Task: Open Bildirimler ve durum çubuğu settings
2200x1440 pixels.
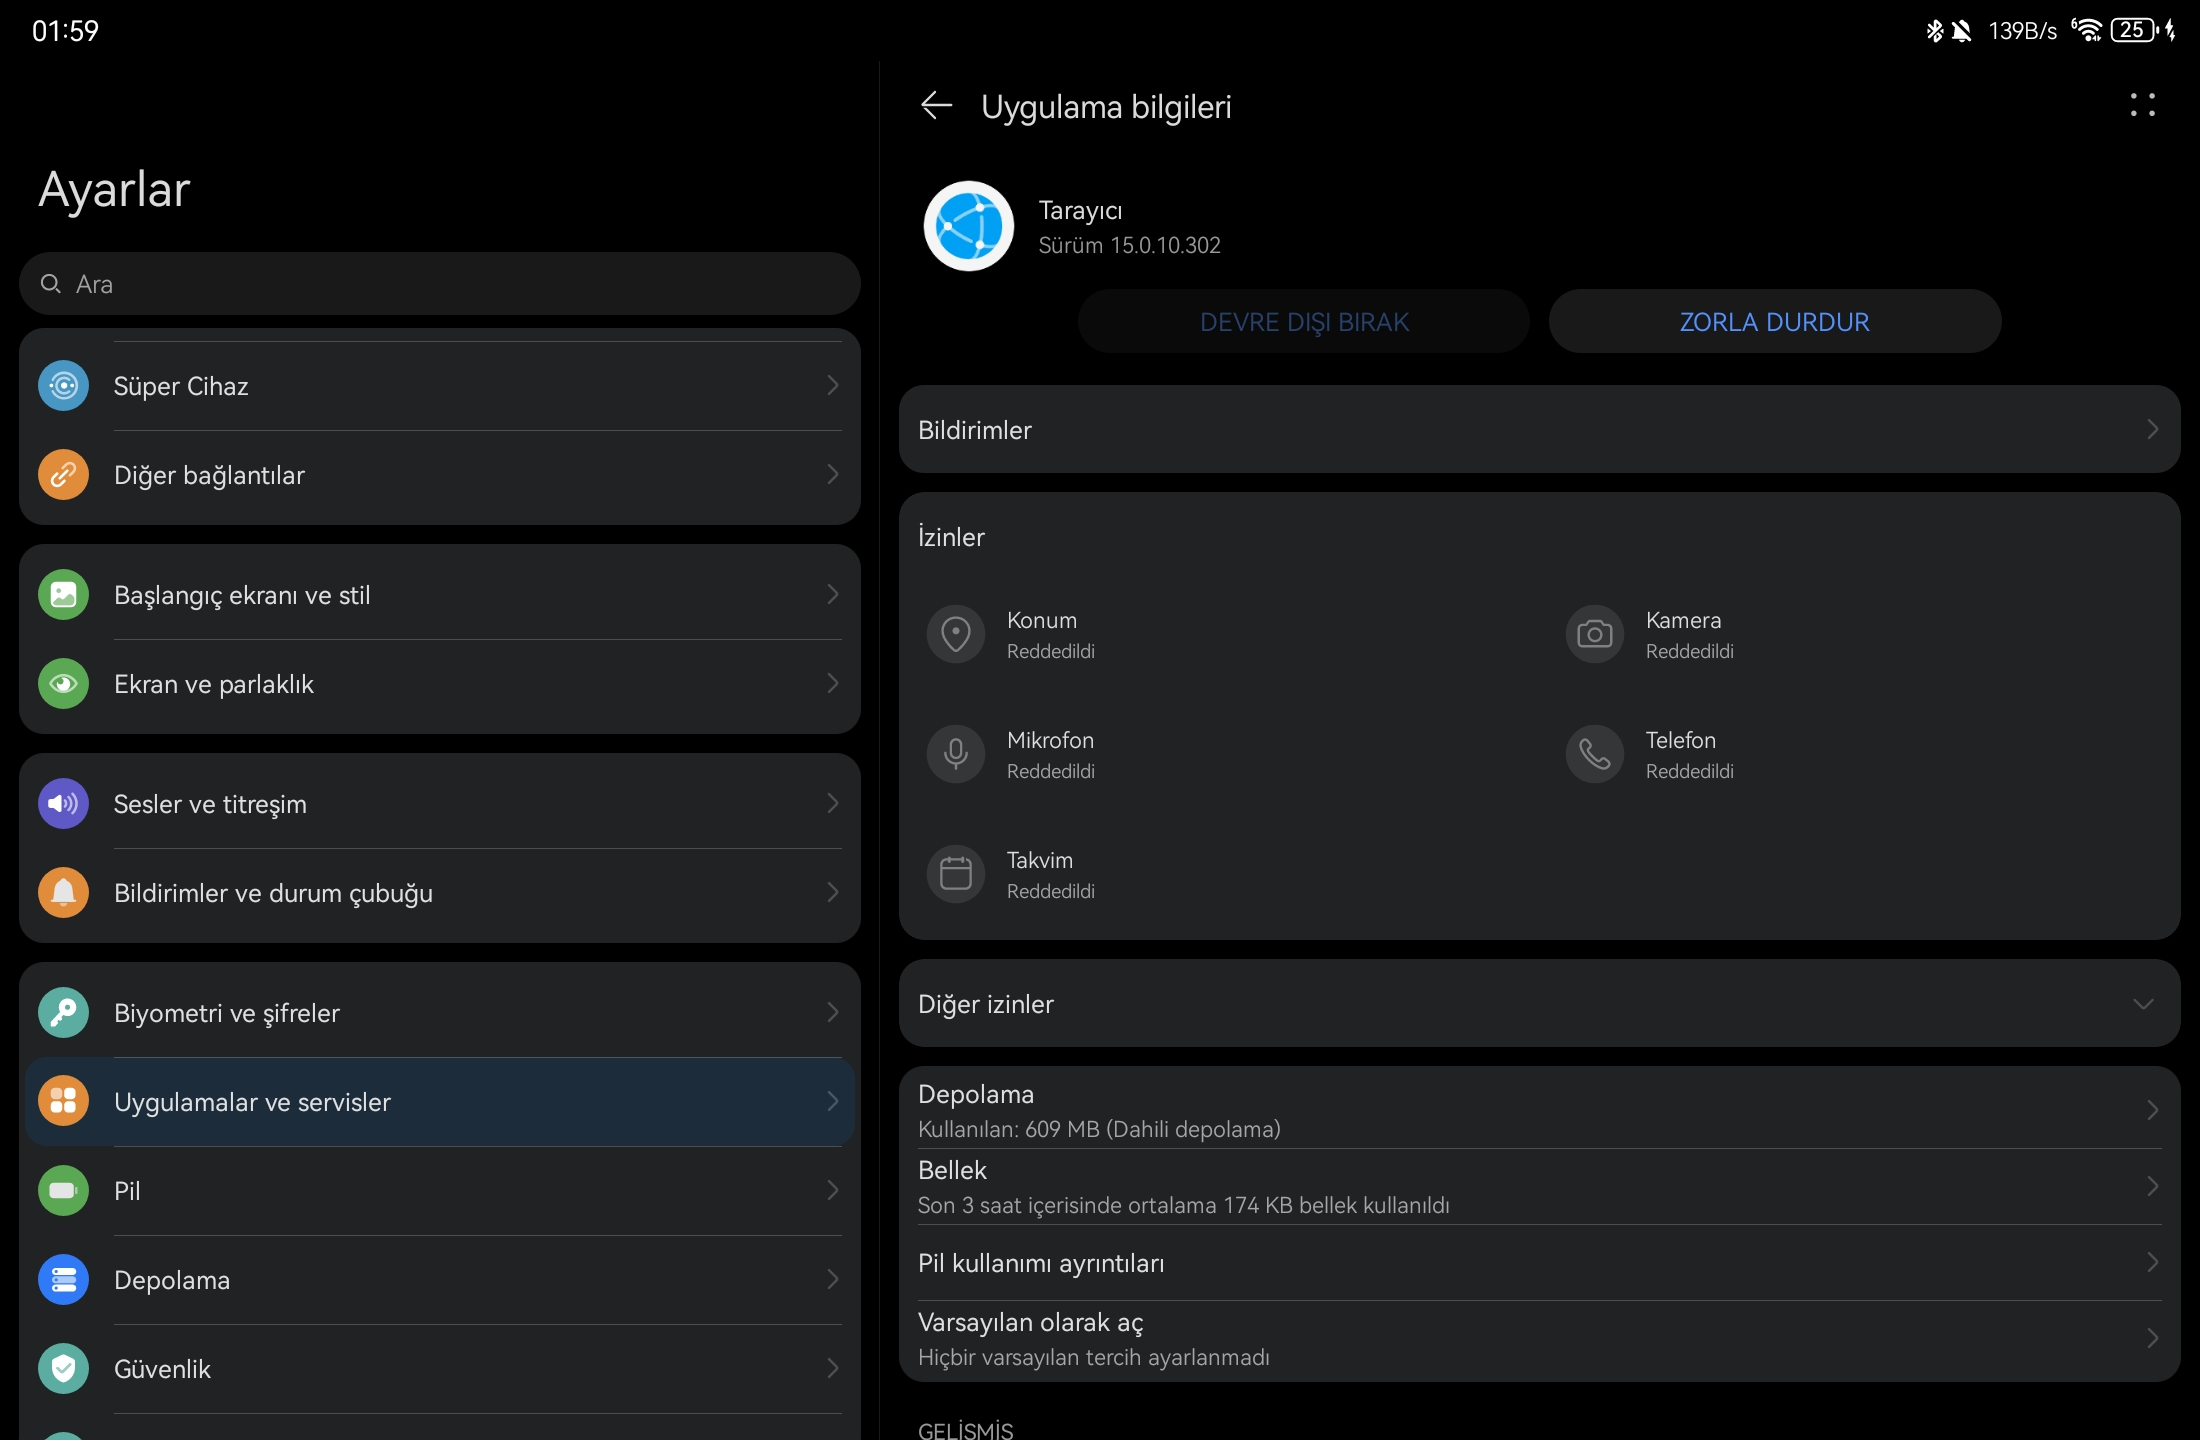Action: click(440, 893)
